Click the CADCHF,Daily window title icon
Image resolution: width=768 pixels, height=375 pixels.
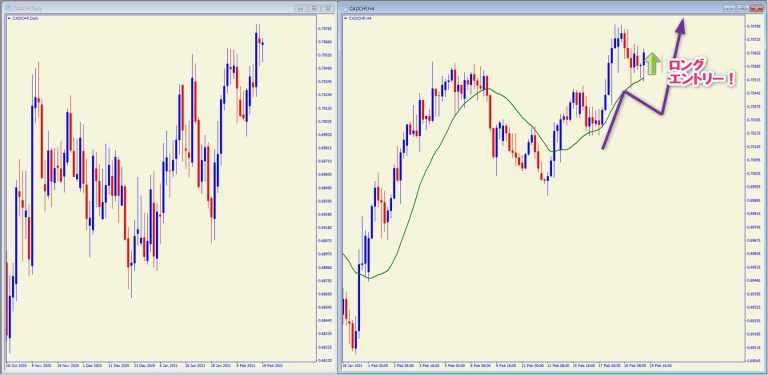pos(7,8)
